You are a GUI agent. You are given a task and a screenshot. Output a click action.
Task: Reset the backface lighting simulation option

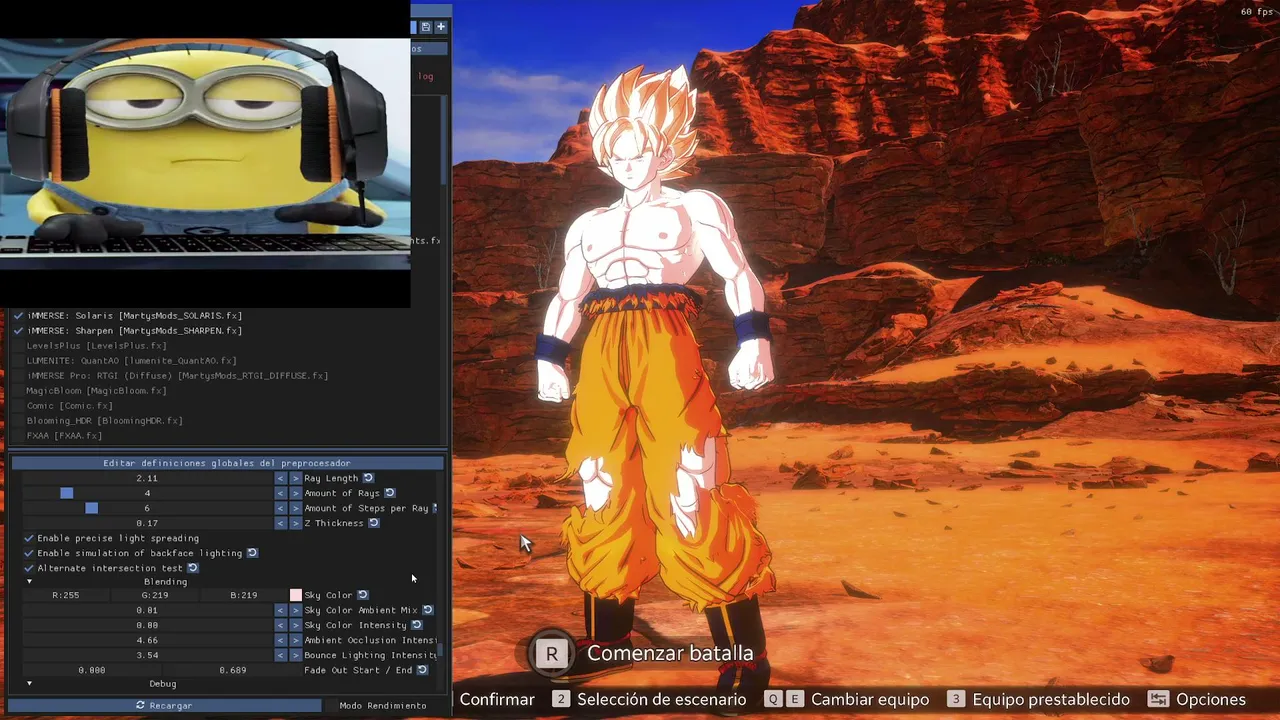pos(253,553)
